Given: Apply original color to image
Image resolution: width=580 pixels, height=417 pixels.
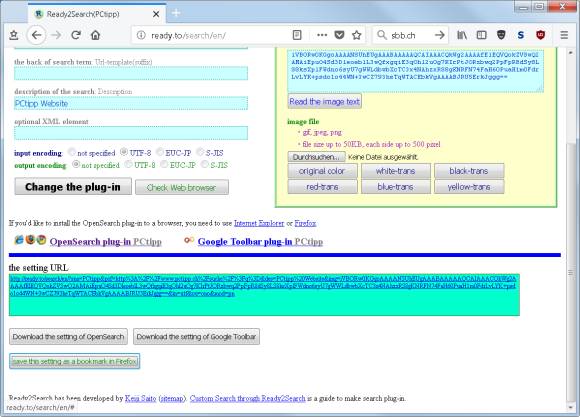Looking at the screenshot, I should 322,171.
